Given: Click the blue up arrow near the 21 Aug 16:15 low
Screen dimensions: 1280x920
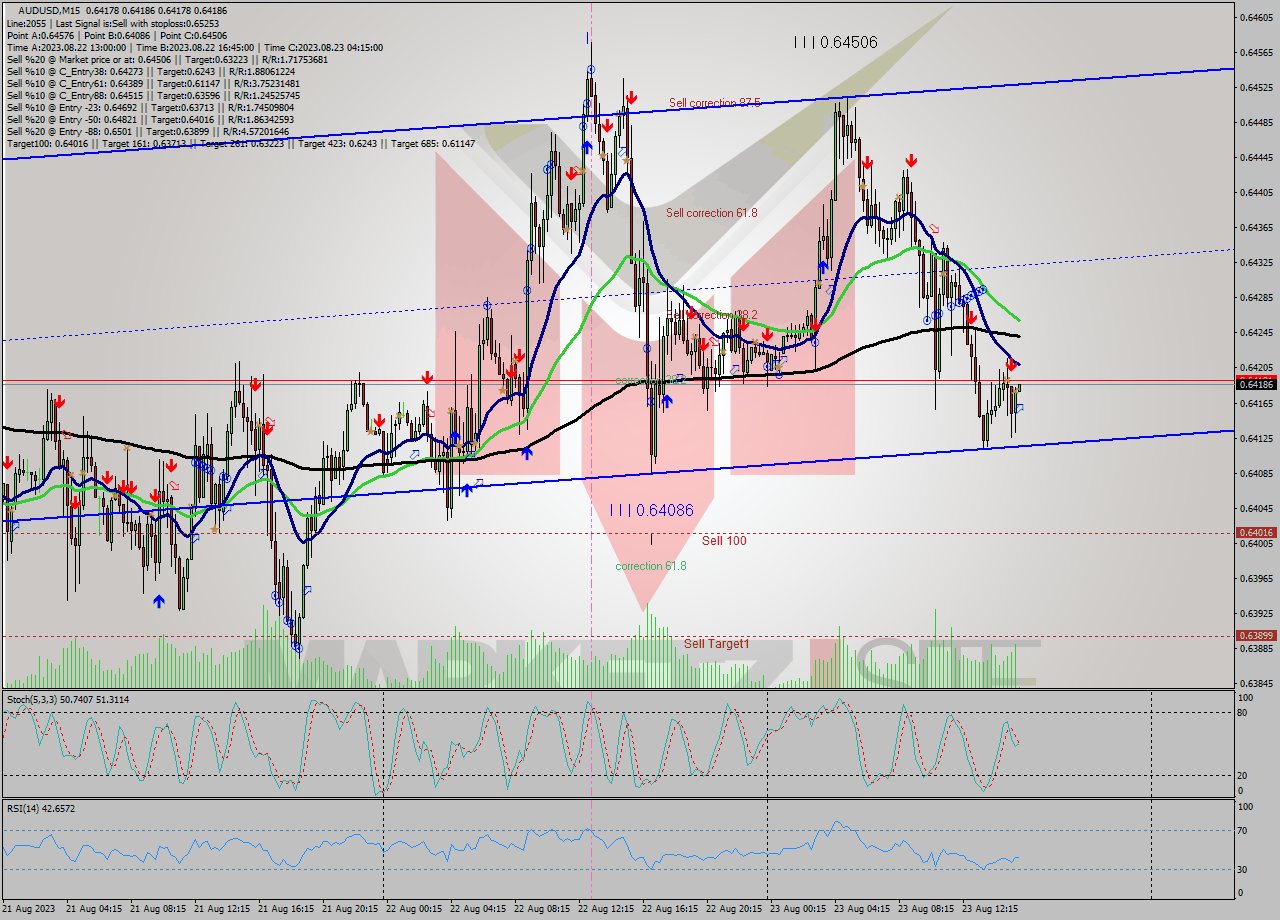Looking at the screenshot, I should [x=159, y=600].
